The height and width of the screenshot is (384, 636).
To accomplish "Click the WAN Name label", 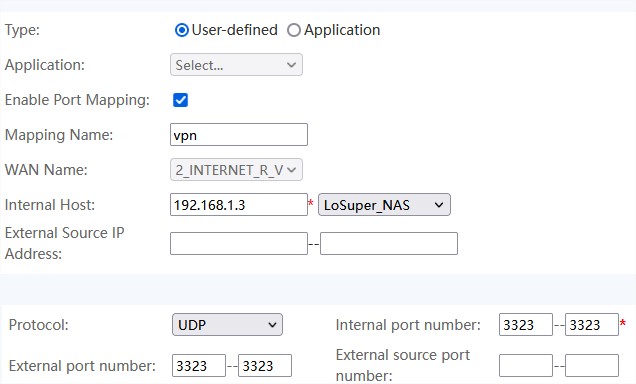I will [x=46, y=169].
